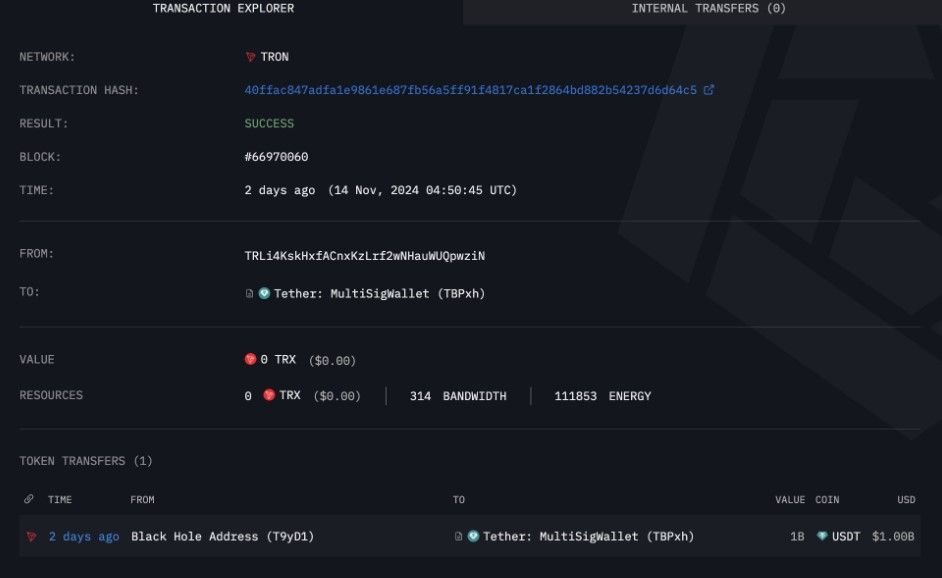Open Tether: MultiSigWallet in the TO field
This screenshot has width=942, height=578.
(379, 294)
